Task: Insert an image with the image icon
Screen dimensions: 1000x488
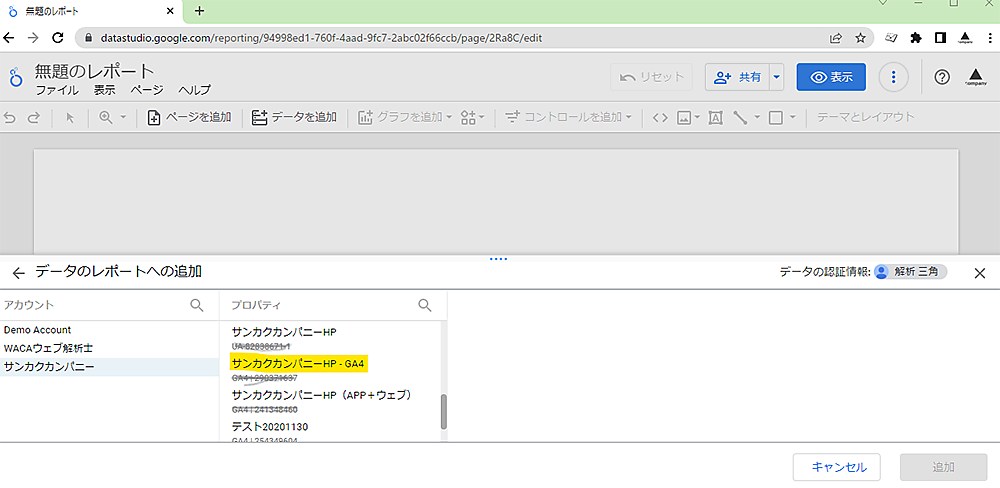Action: pyautogui.click(x=684, y=117)
